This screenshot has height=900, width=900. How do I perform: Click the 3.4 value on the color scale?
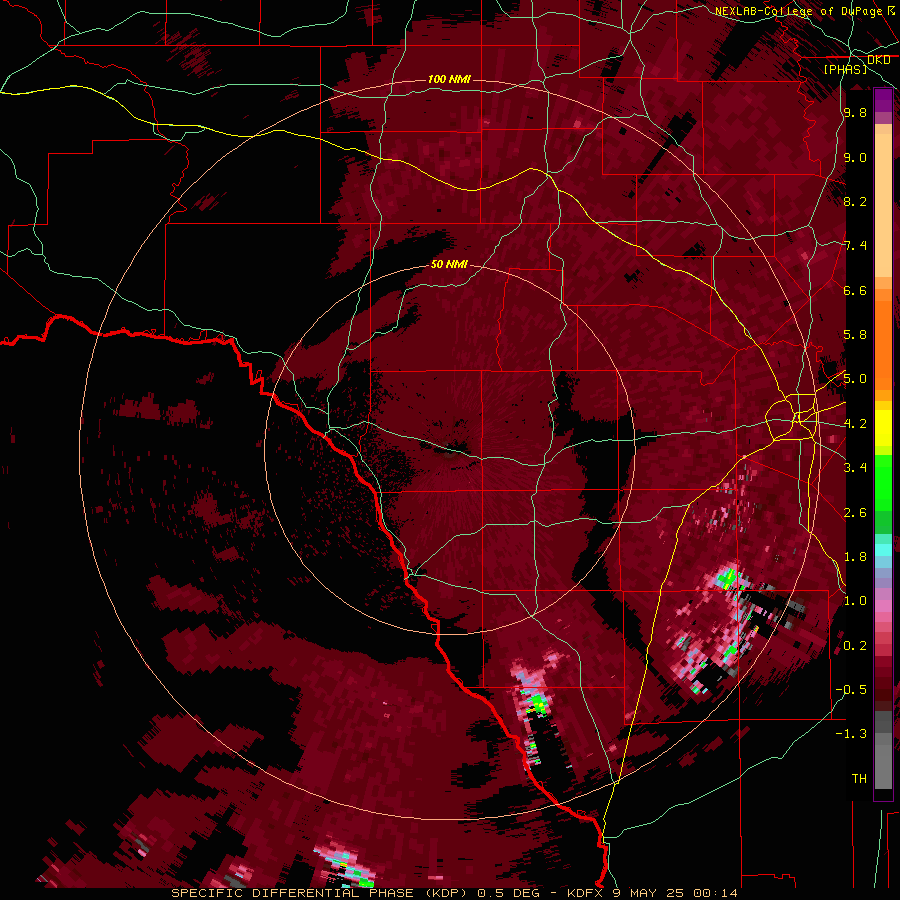pos(855,467)
